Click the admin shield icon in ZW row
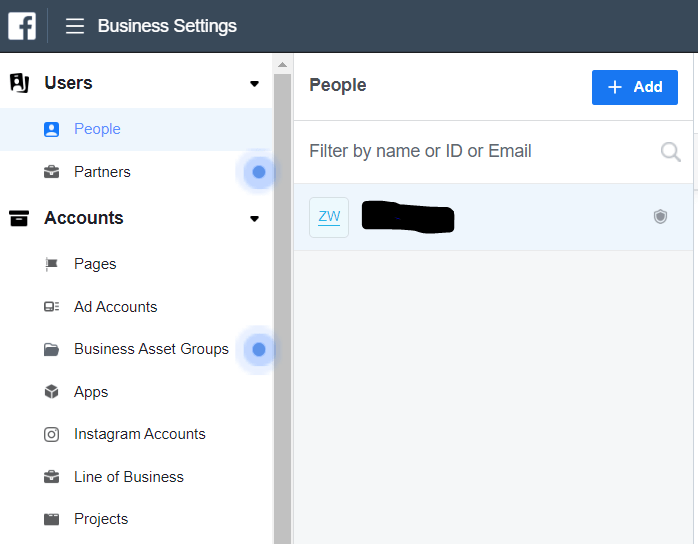The image size is (698, 544). coord(660,217)
